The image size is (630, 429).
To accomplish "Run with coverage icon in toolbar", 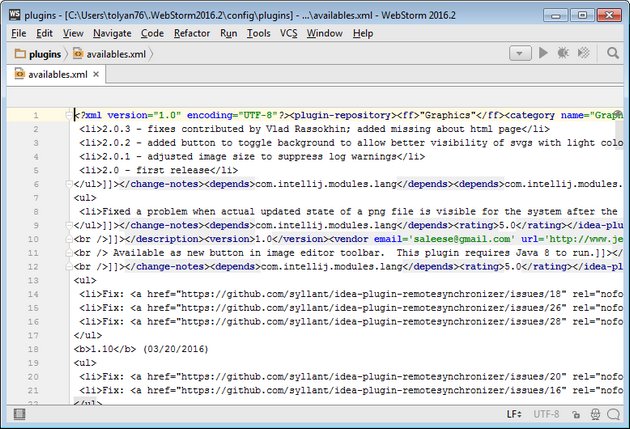I will (585, 53).
